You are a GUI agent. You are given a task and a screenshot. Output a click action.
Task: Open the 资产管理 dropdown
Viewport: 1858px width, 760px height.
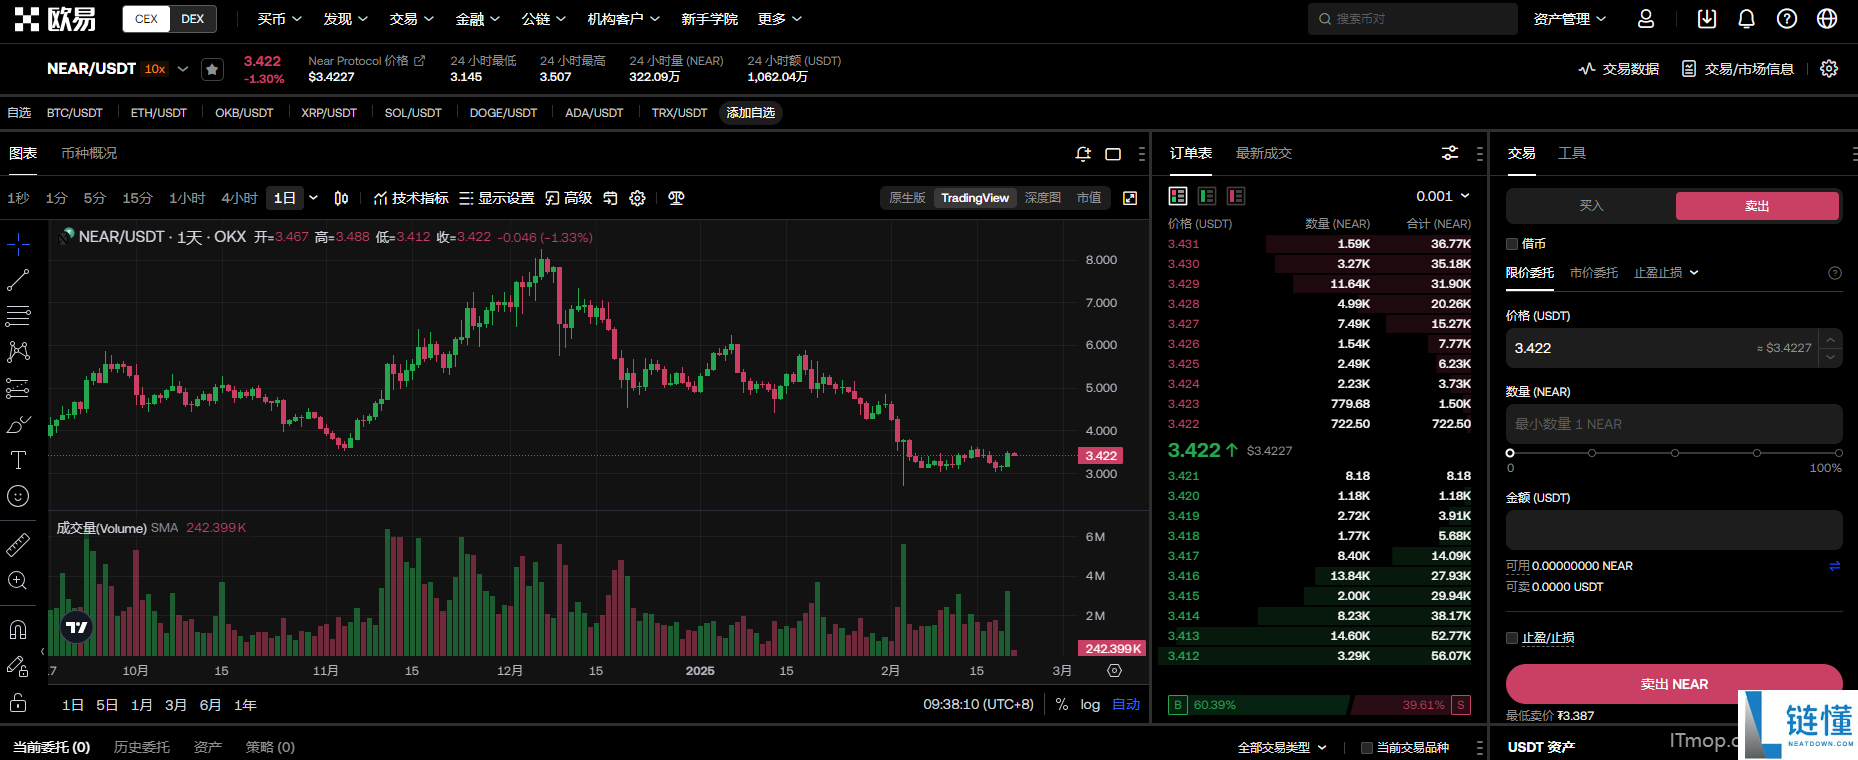pos(1570,19)
